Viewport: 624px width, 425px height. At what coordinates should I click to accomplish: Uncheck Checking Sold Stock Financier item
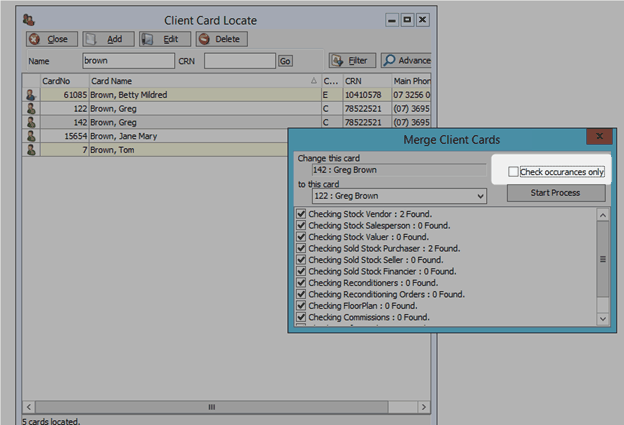click(301, 271)
